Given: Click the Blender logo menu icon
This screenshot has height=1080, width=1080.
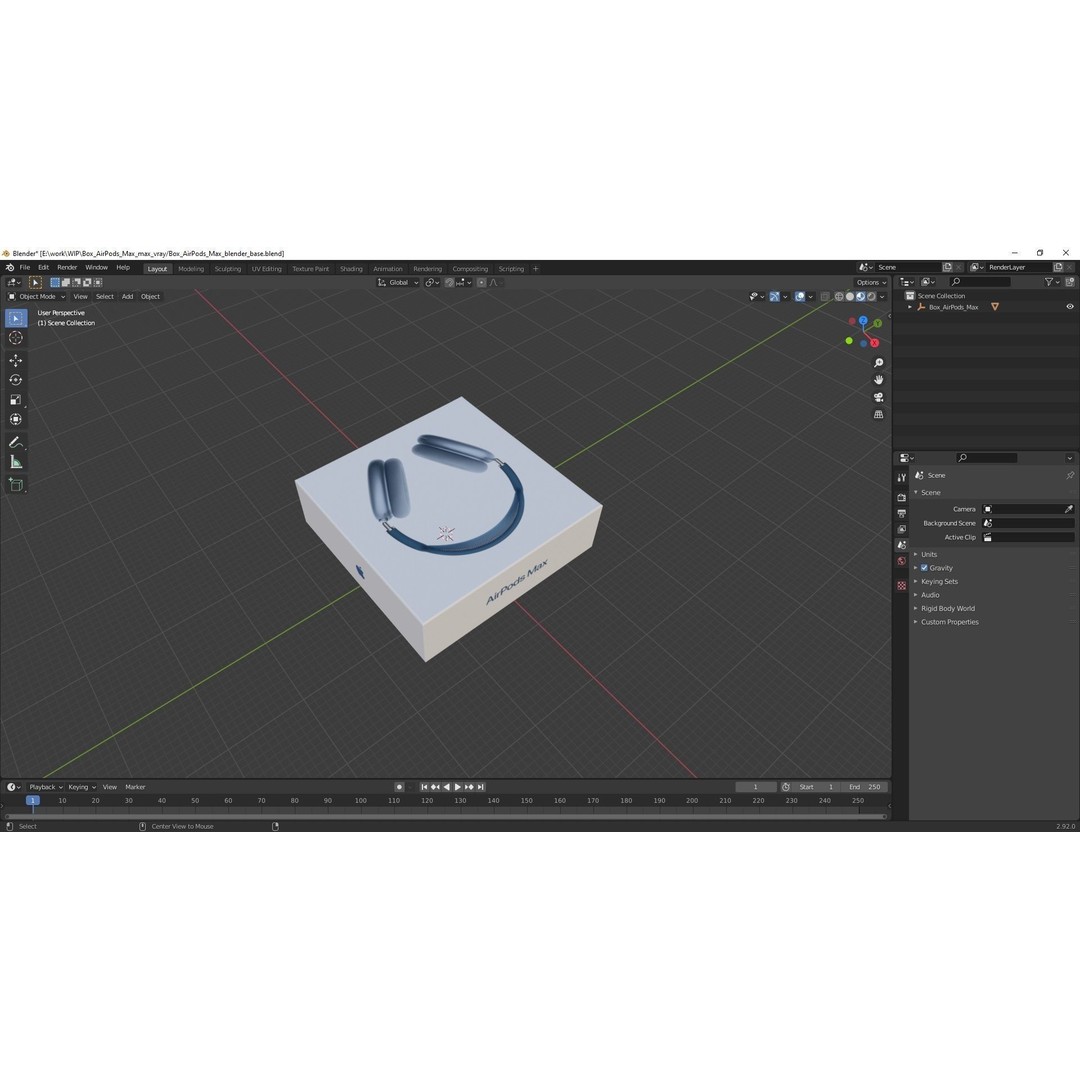Looking at the screenshot, I should 10,268.
